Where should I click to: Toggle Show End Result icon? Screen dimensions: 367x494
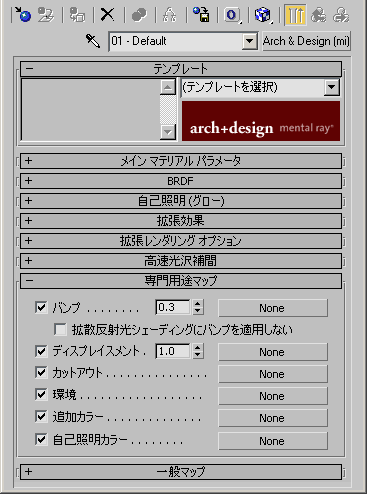point(295,15)
